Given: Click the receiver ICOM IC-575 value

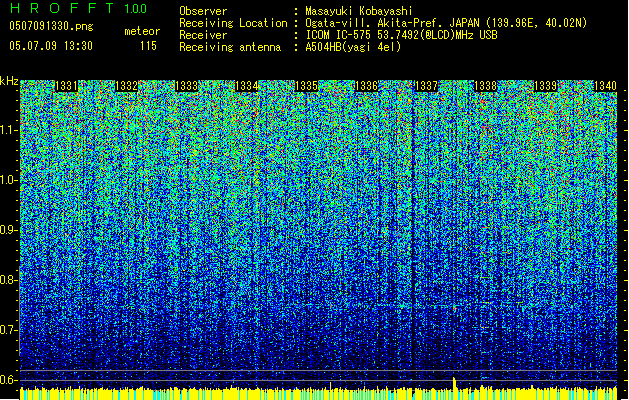Looking at the screenshot, I should coord(401,35).
